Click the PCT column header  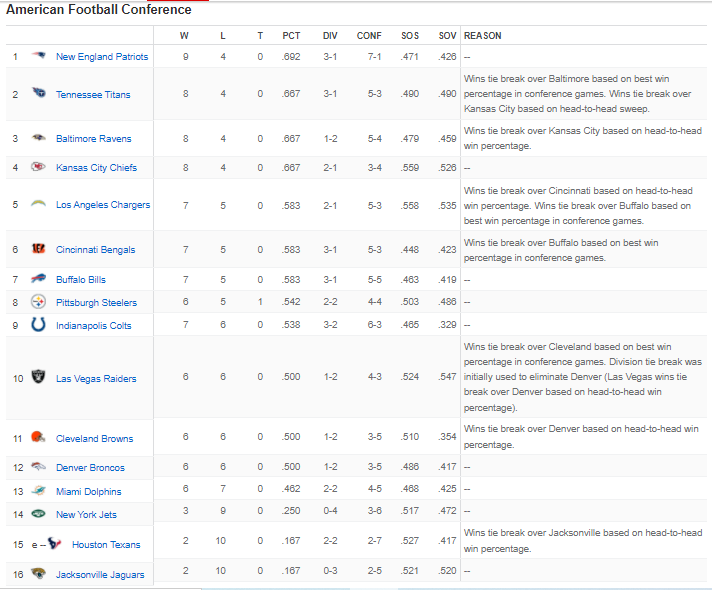291,36
